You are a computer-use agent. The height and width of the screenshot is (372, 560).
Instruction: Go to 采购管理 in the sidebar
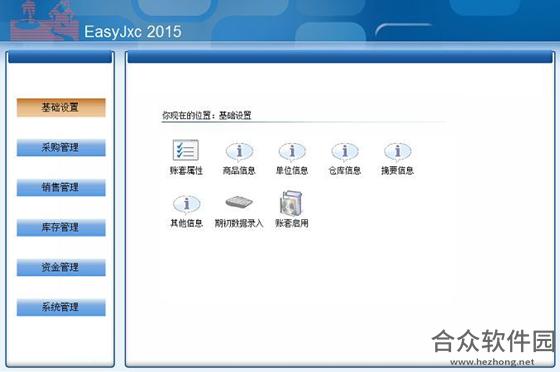pyautogui.click(x=61, y=147)
